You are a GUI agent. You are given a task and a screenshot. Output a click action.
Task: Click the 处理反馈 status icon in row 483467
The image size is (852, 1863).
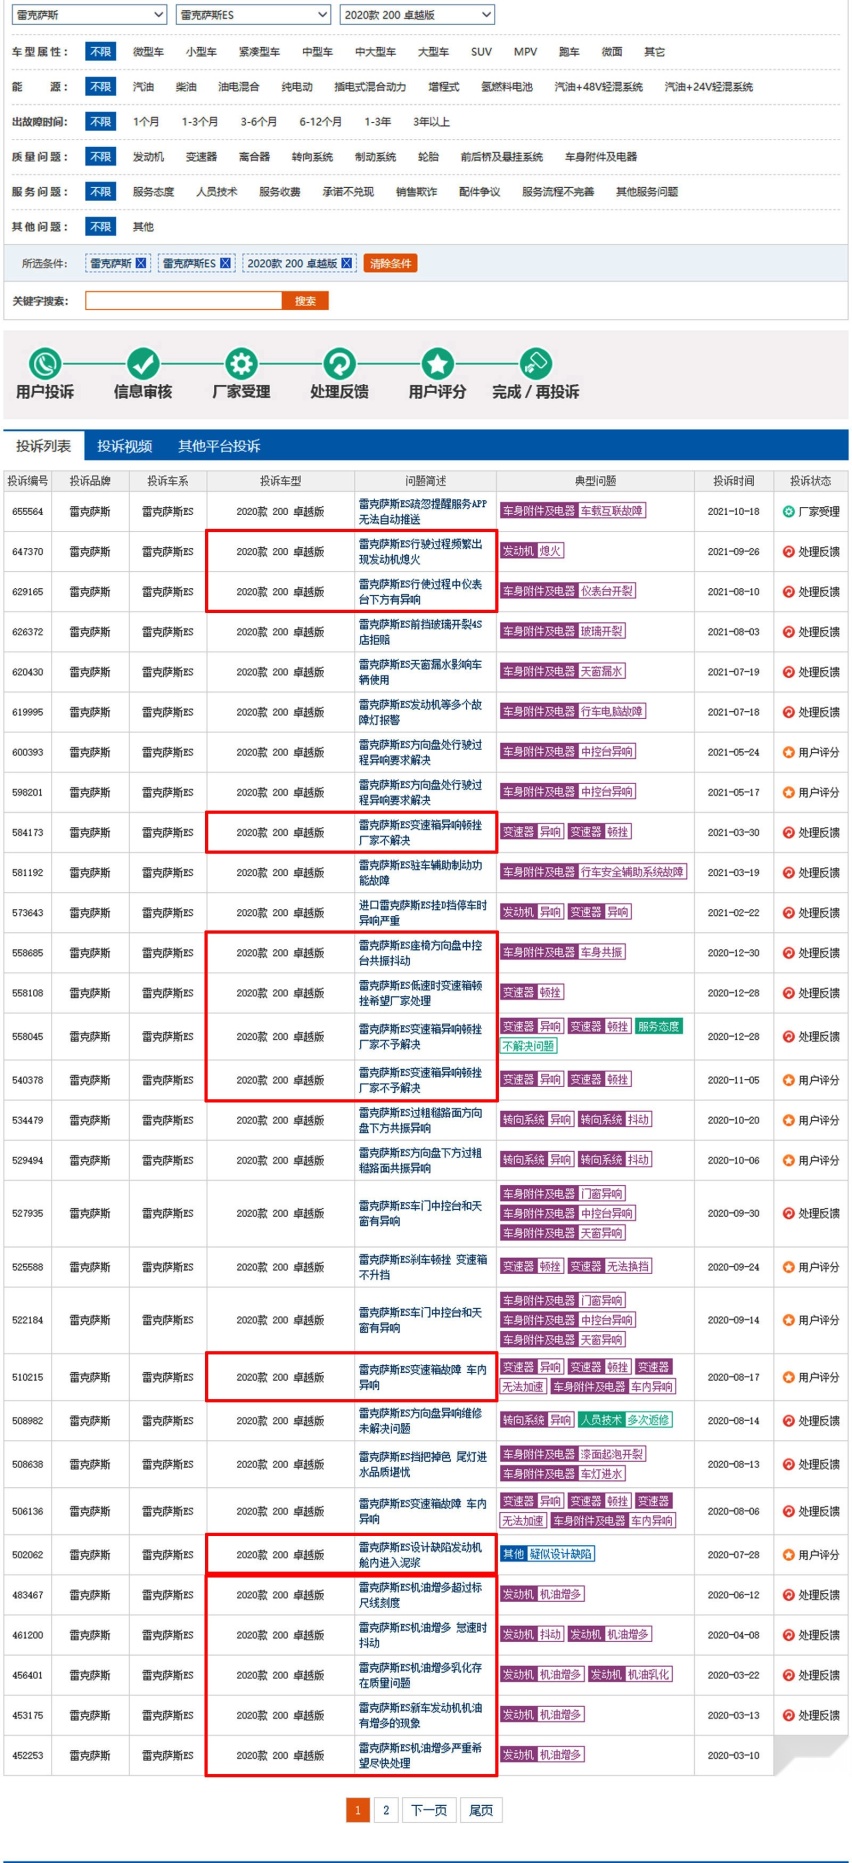pos(788,1596)
